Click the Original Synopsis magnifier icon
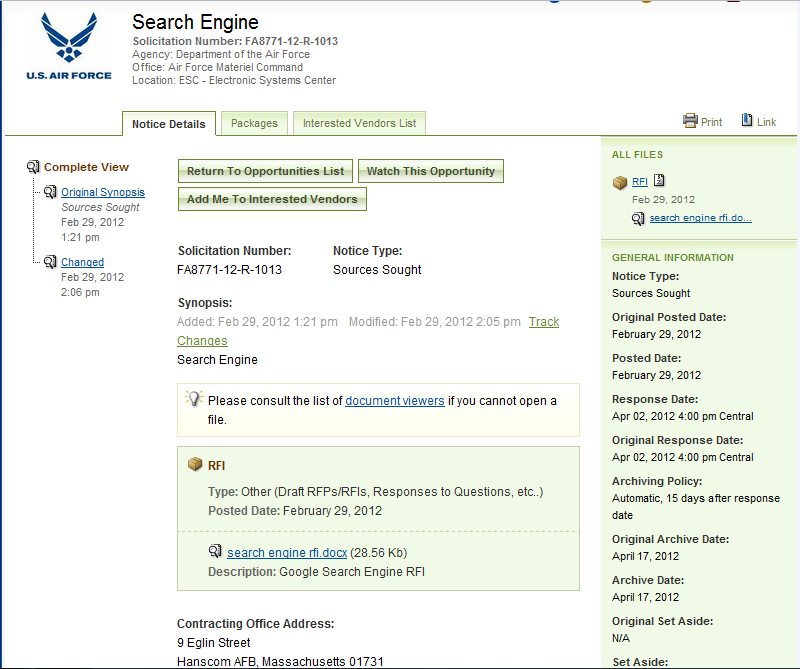800x669 pixels. pyautogui.click(x=50, y=192)
